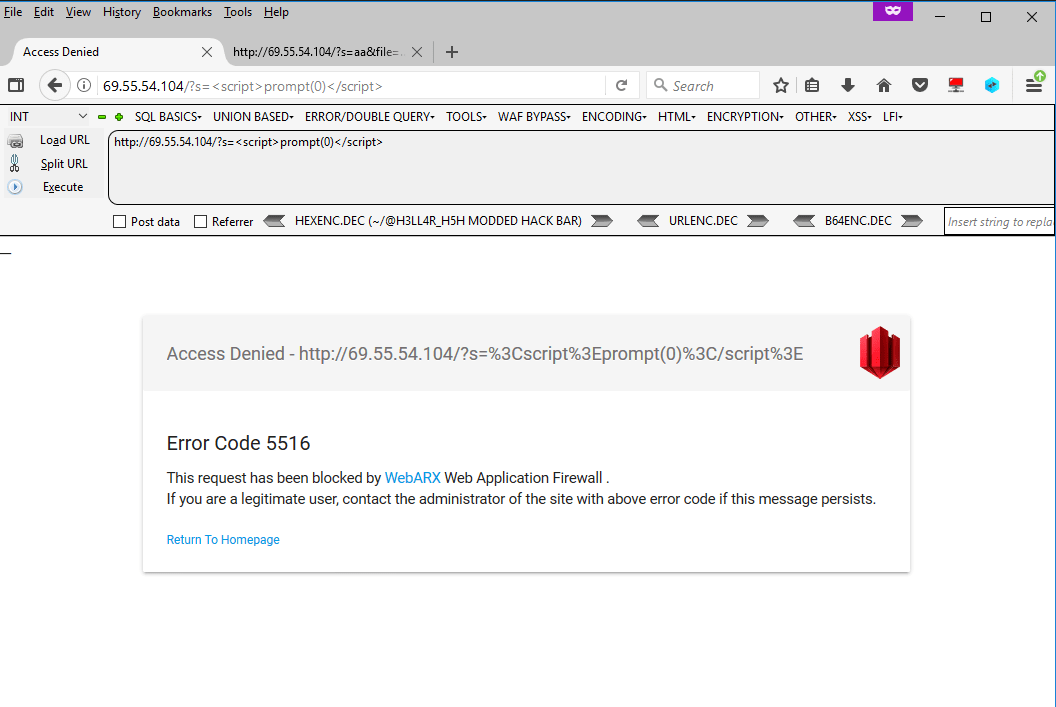1056x707 pixels.
Task: Click the red WebARX logo
Action: 880,352
